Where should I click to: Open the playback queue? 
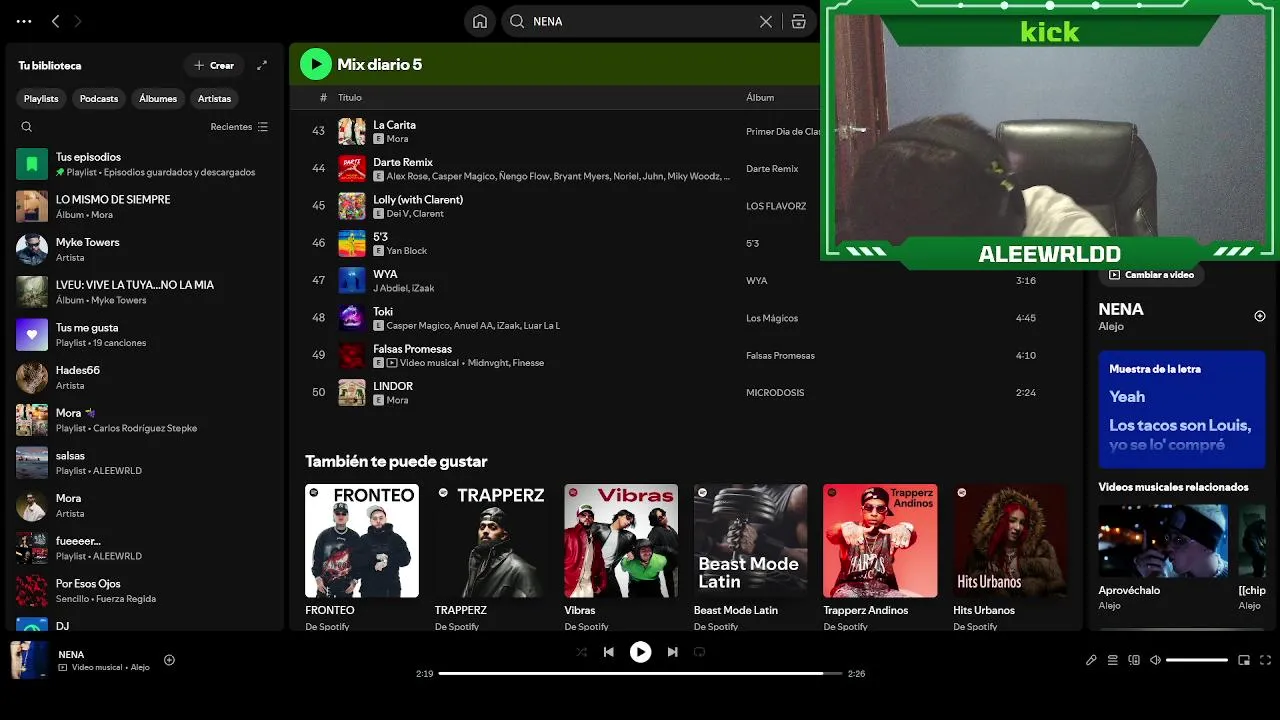coord(1112,660)
